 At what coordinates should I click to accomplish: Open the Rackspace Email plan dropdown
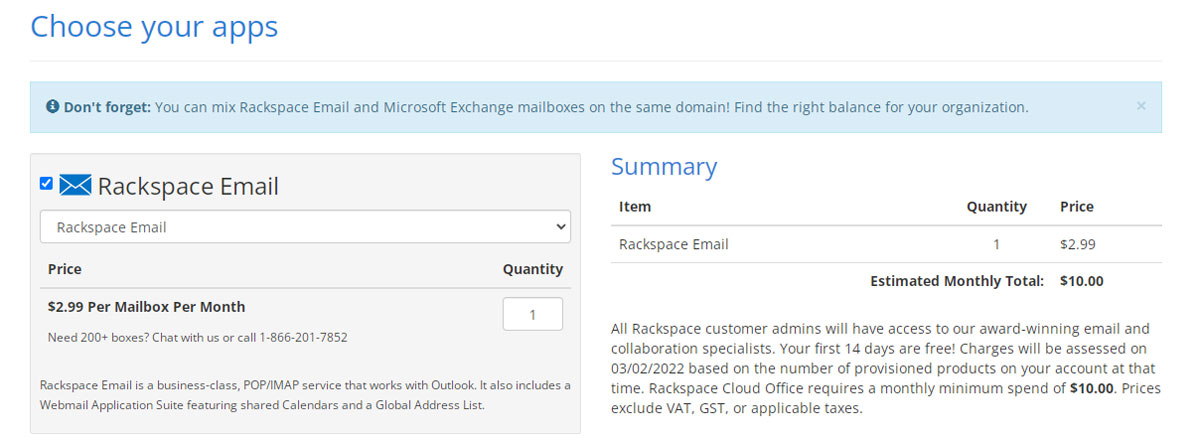click(x=305, y=227)
